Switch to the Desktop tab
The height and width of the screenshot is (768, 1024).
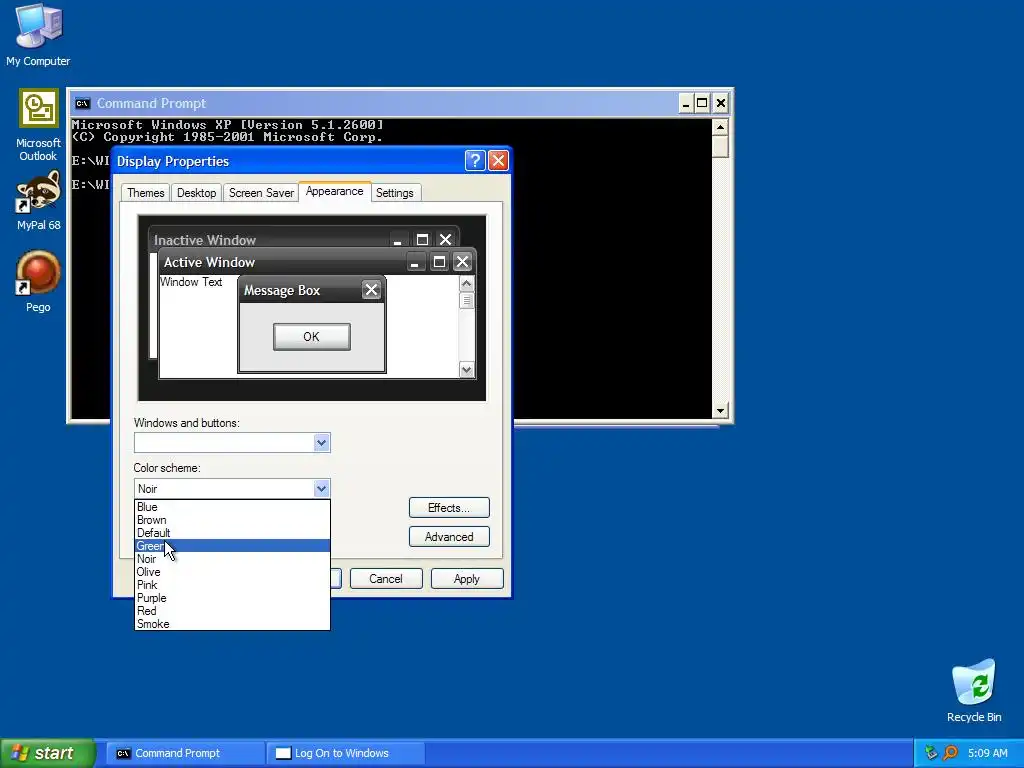point(196,193)
